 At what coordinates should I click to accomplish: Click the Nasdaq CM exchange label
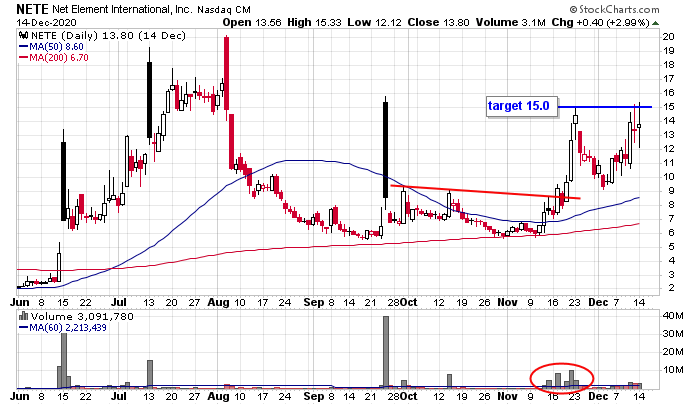[x=225, y=10]
